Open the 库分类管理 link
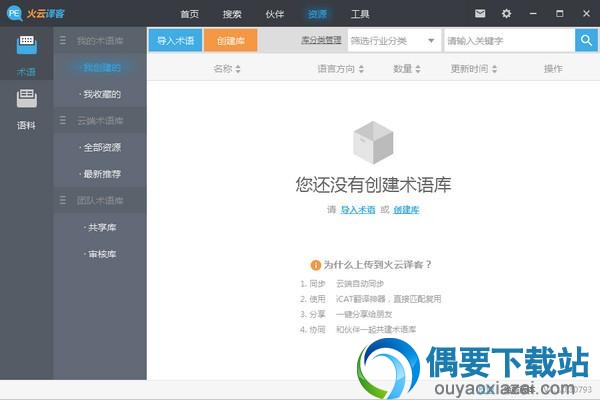 click(321, 40)
